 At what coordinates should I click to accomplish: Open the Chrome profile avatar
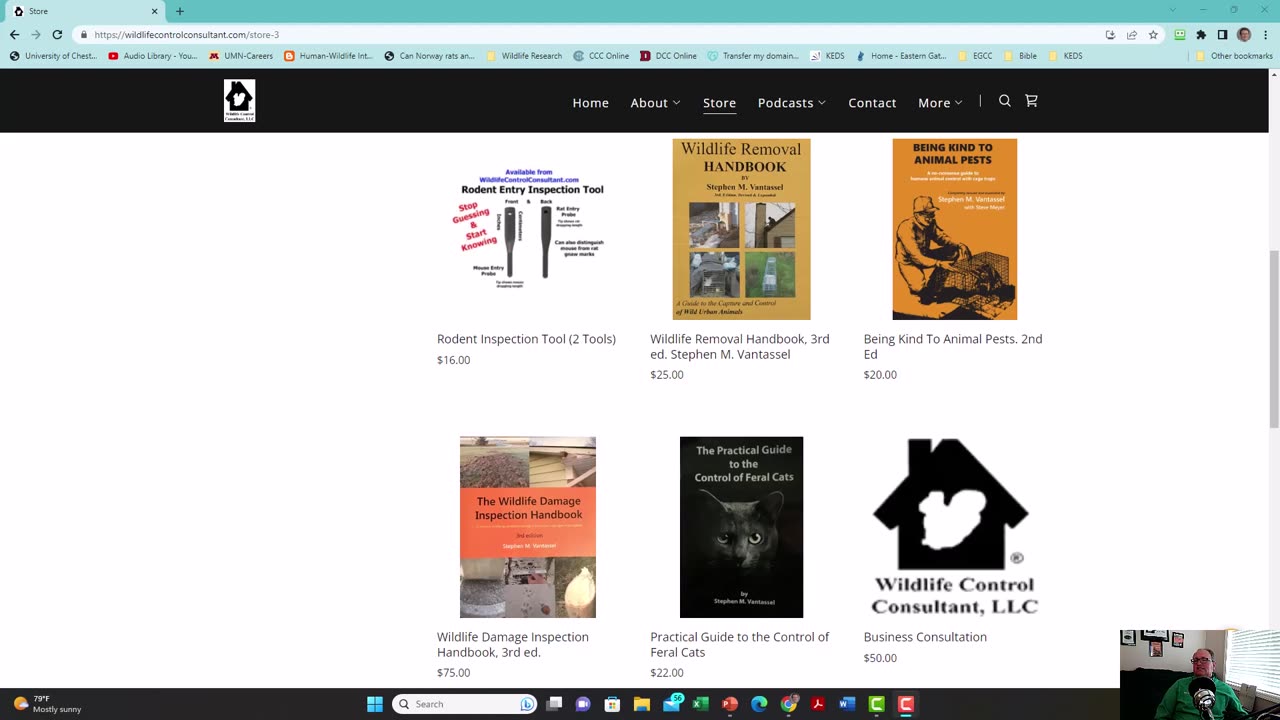pos(1244,34)
